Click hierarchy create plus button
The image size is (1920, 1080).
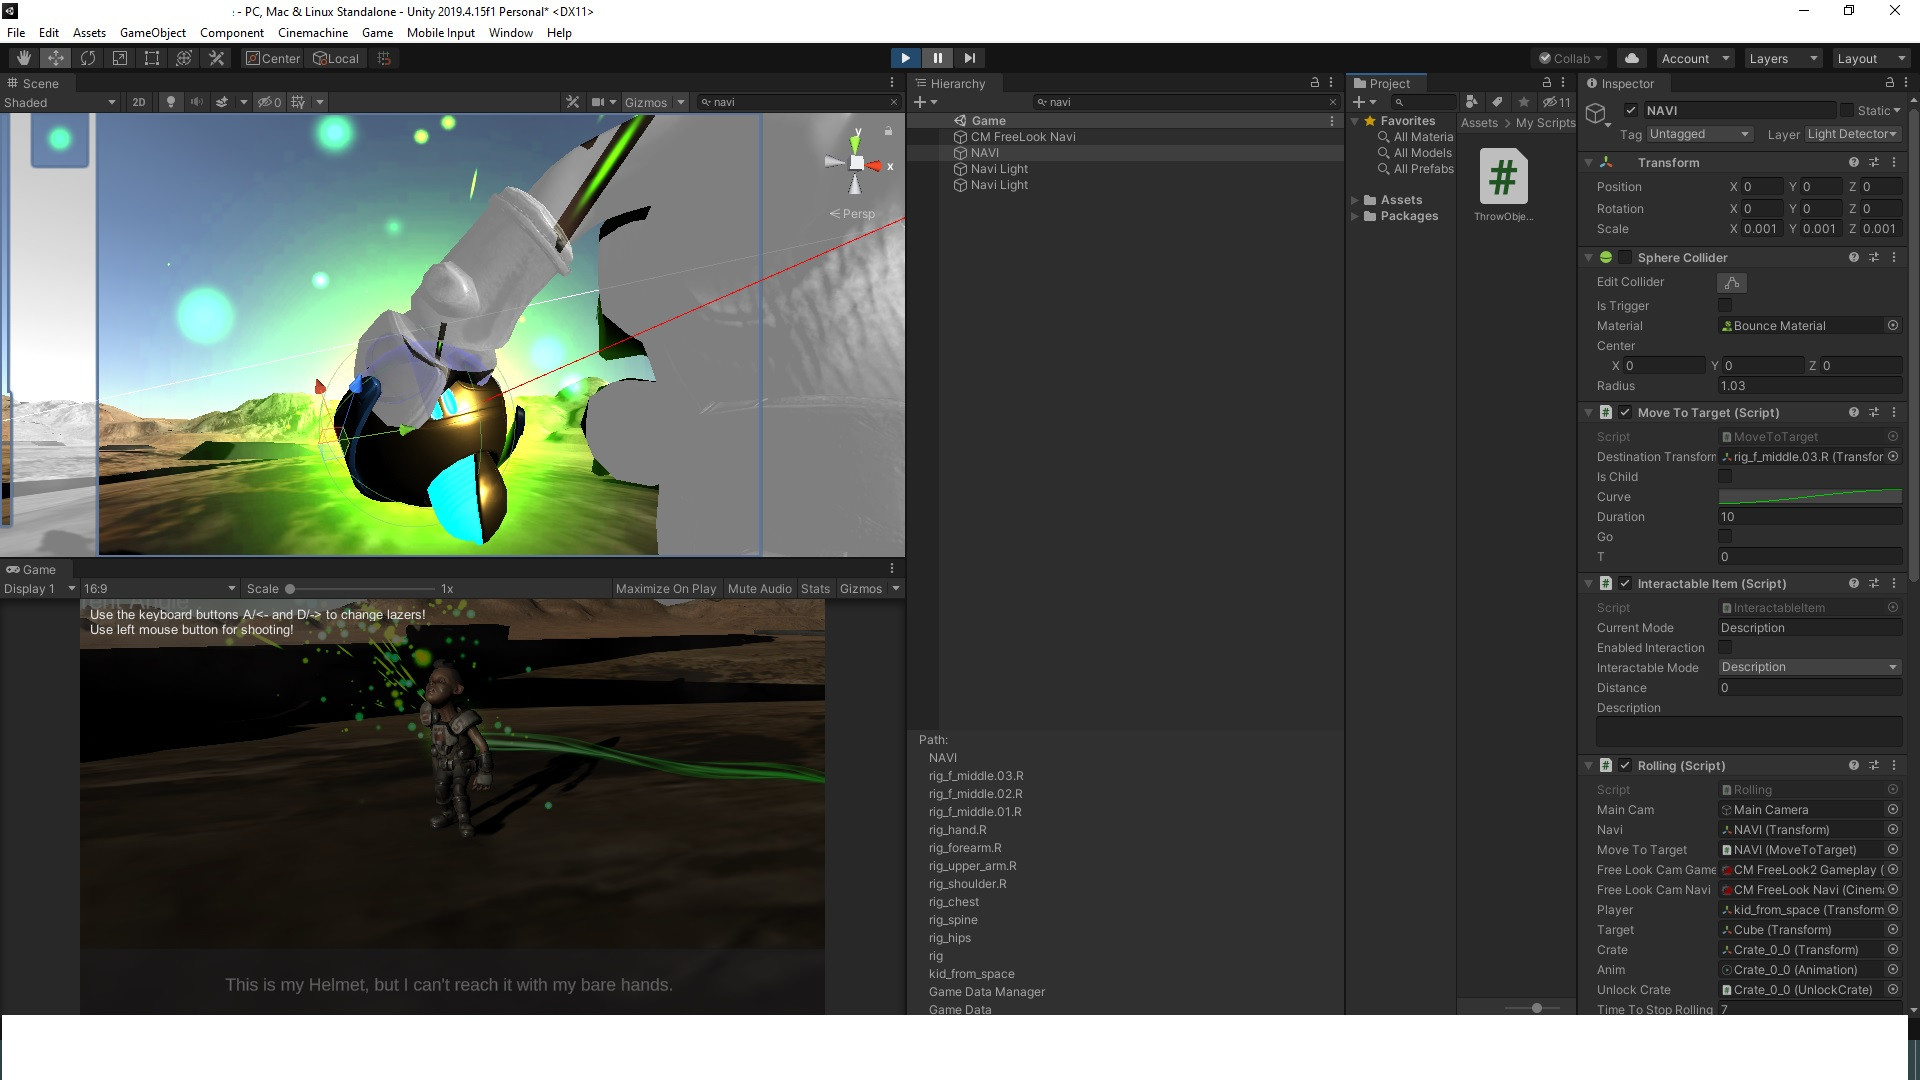[x=925, y=102]
